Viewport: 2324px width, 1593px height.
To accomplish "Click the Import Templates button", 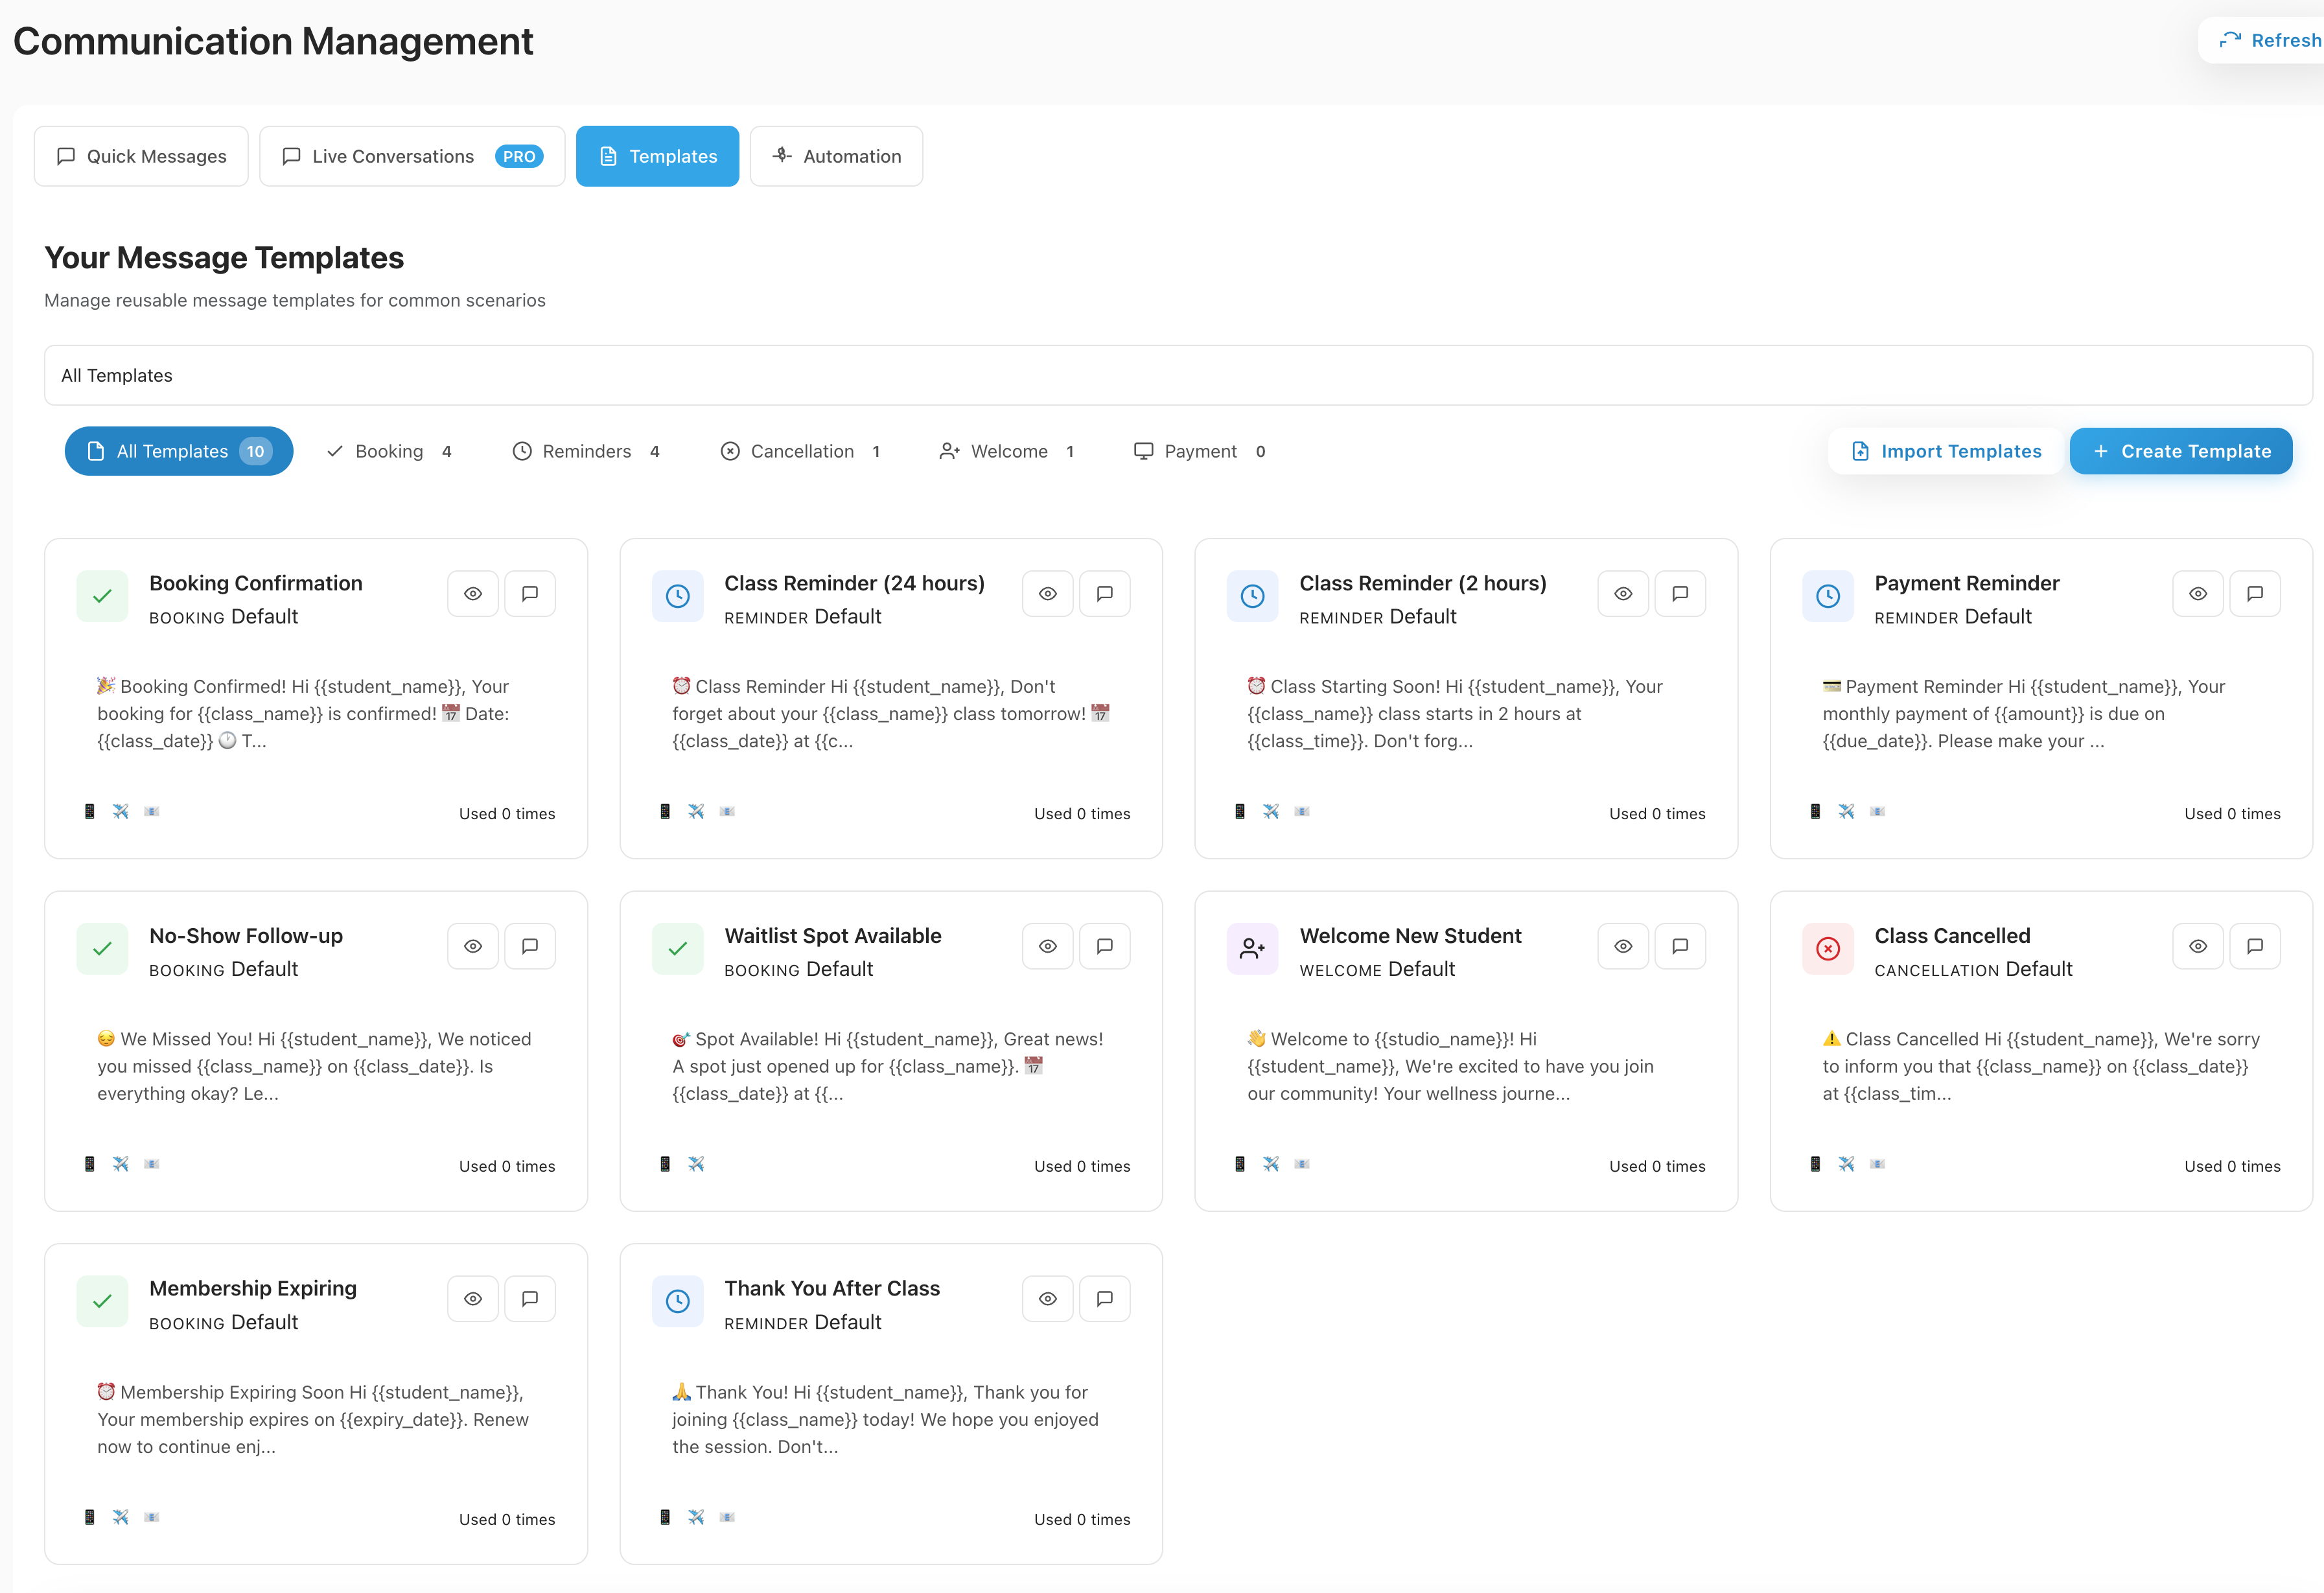I will click(x=1945, y=451).
